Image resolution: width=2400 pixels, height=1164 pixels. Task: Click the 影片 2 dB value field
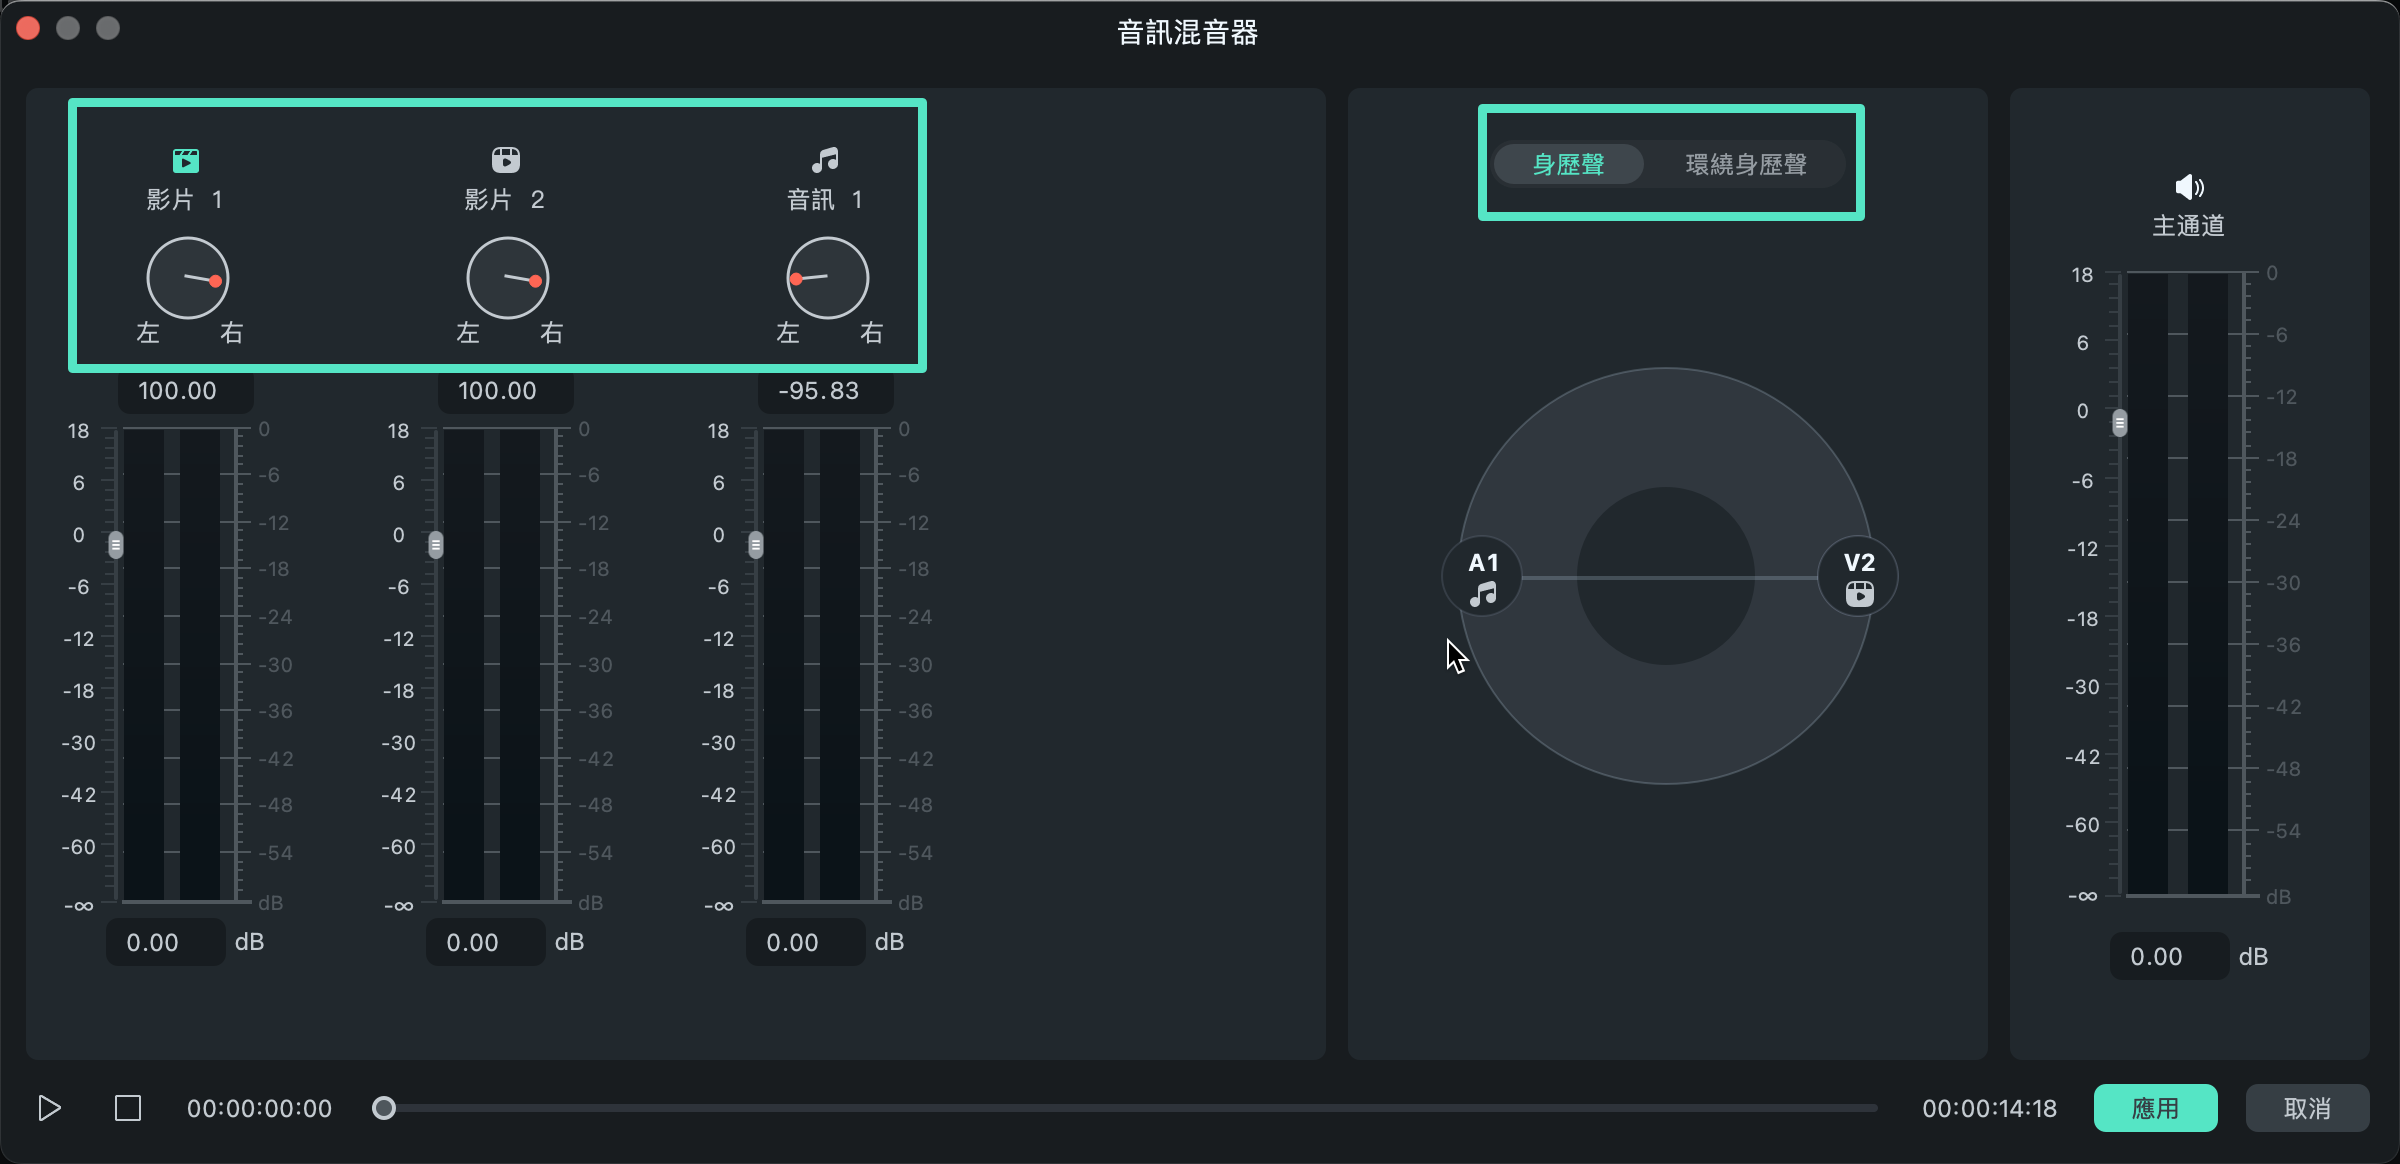(486, 942)
